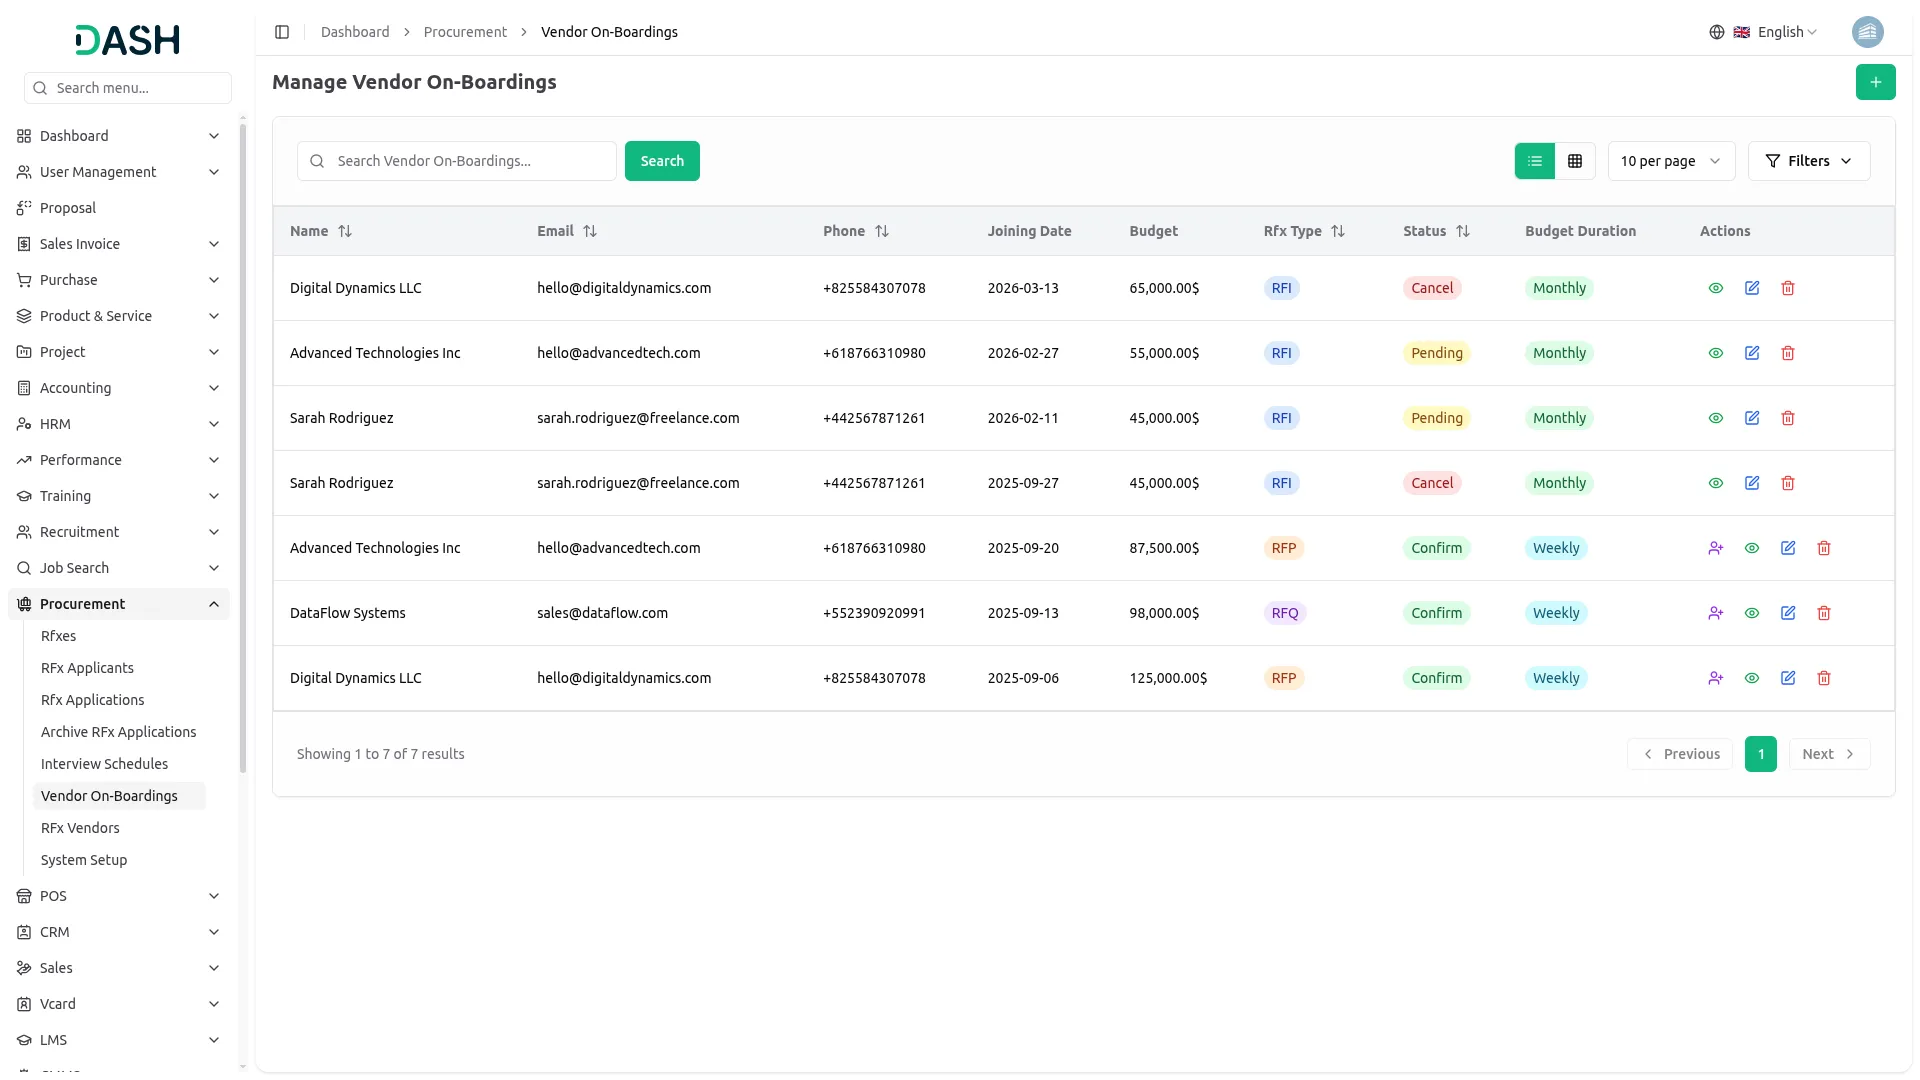Sort table by Name column
The image size is (1920, 1080).
(x=344, y=231)
